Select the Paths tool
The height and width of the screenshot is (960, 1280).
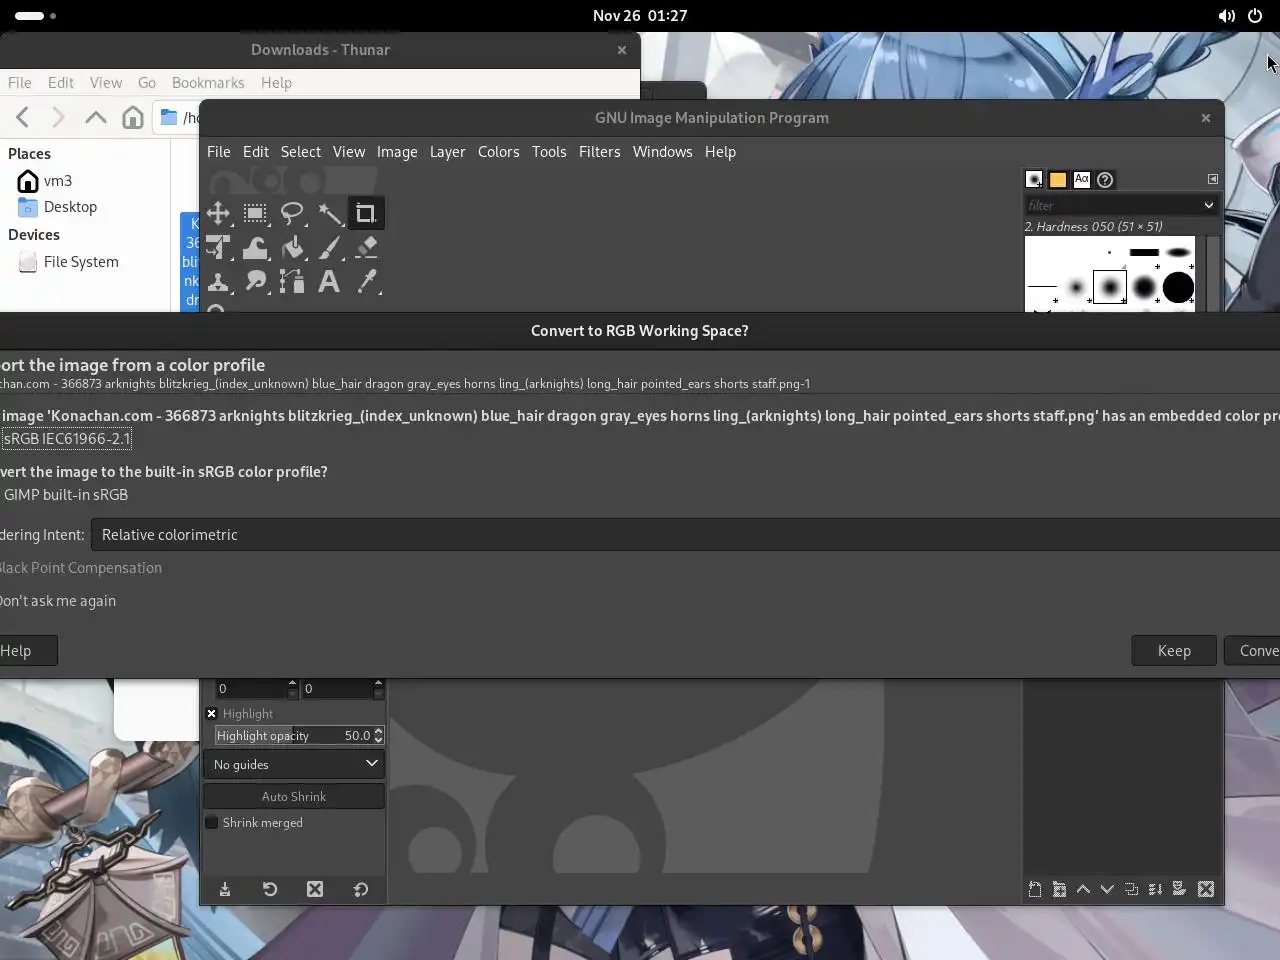292,282
